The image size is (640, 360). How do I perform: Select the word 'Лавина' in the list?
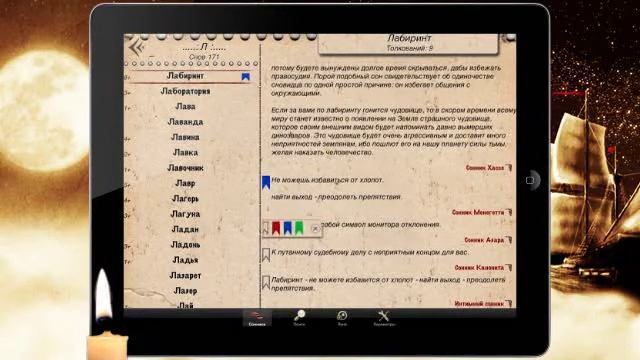point(185,137)
